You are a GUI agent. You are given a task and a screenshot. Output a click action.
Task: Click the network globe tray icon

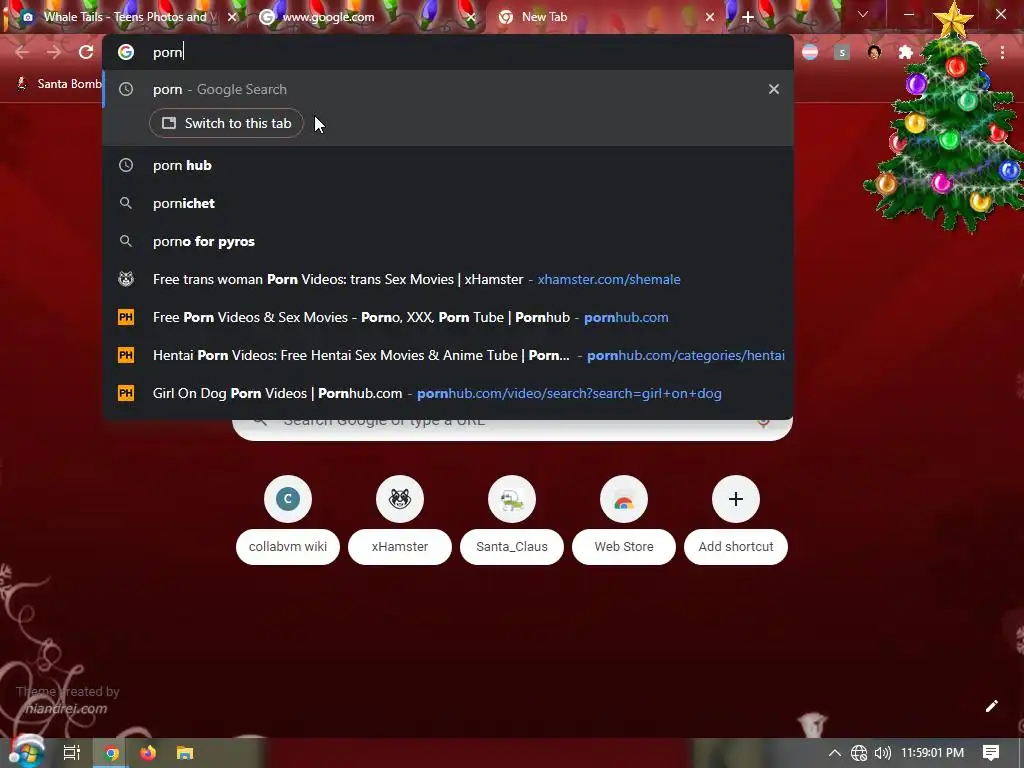pyautogui.click(x=859, y=753)
